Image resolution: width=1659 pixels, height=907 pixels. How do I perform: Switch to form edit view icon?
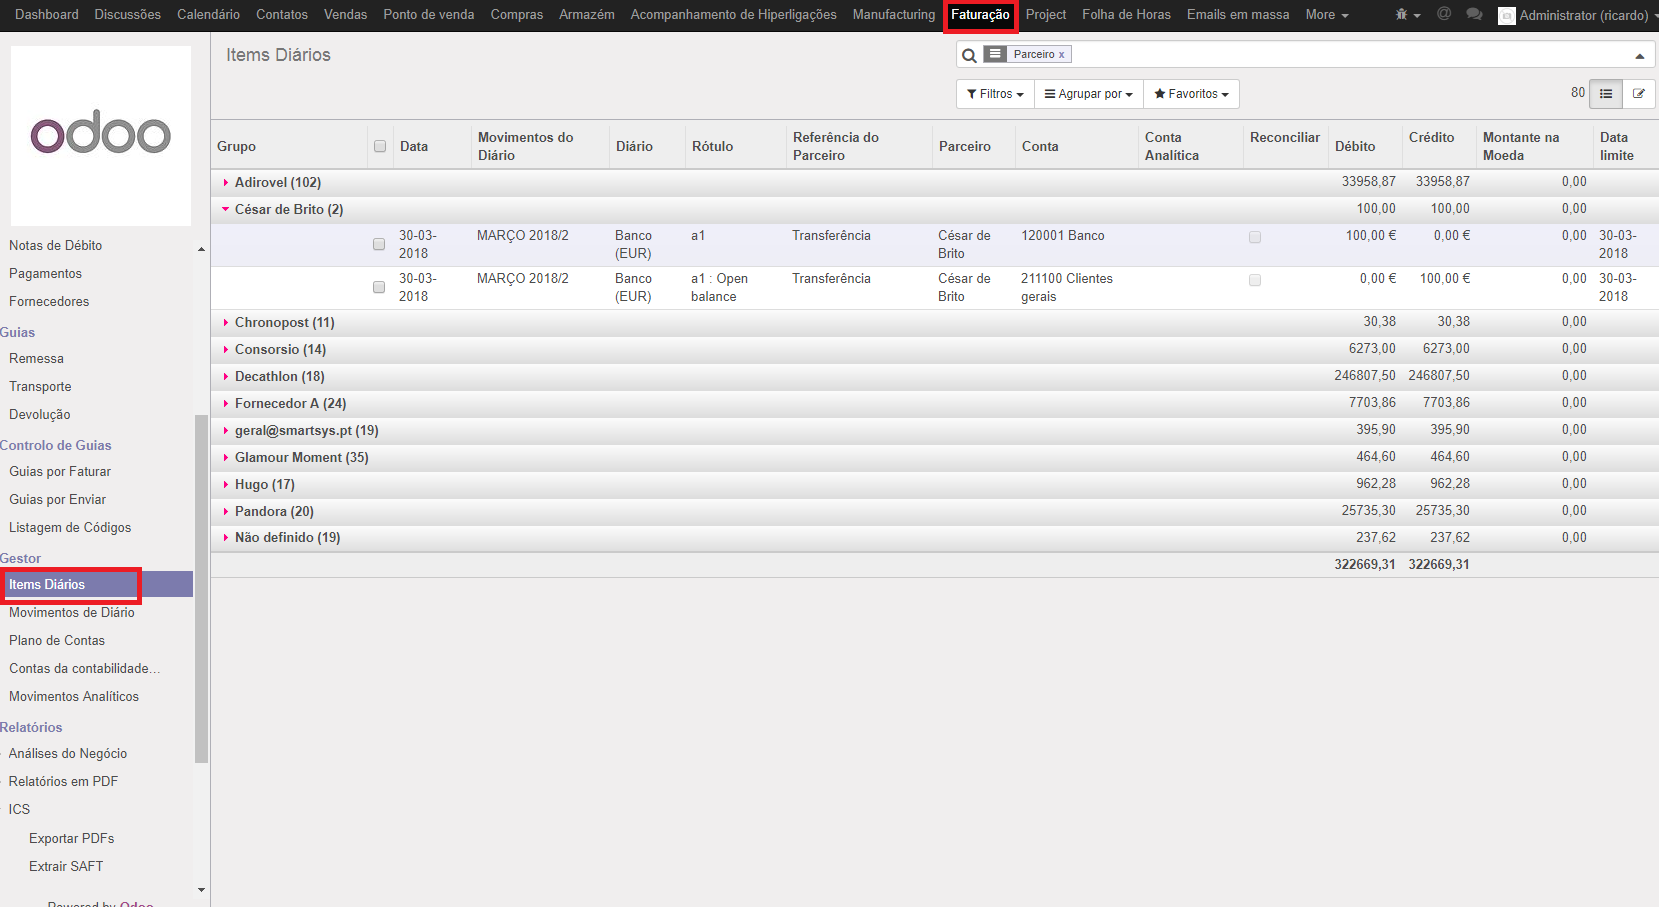[x=1638, y=93]
